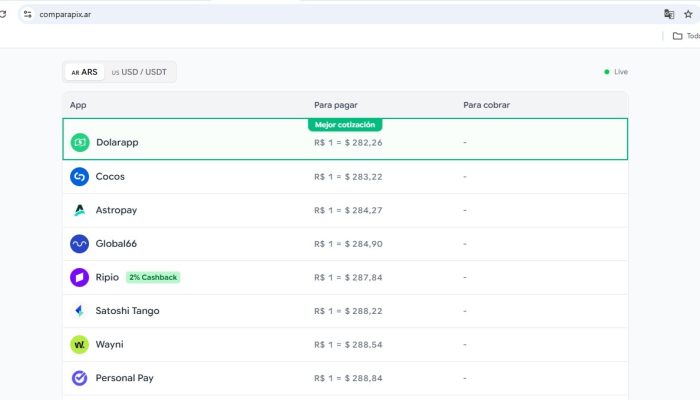Click Dolarapp rate R$ 1 = $ 282,26

[x=348, y=143]
